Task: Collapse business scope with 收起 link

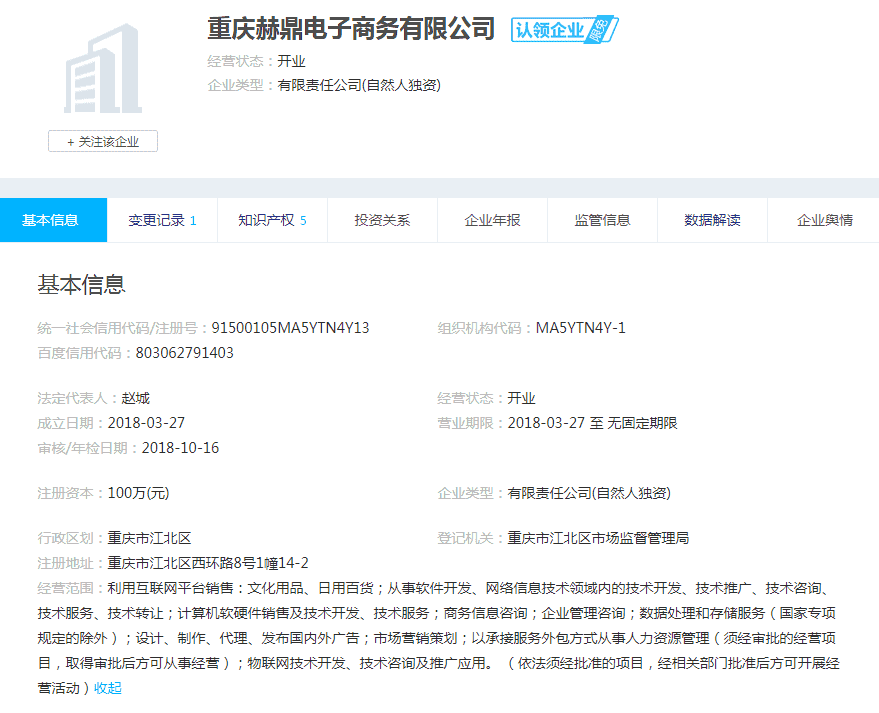Action: click(108, 688)
